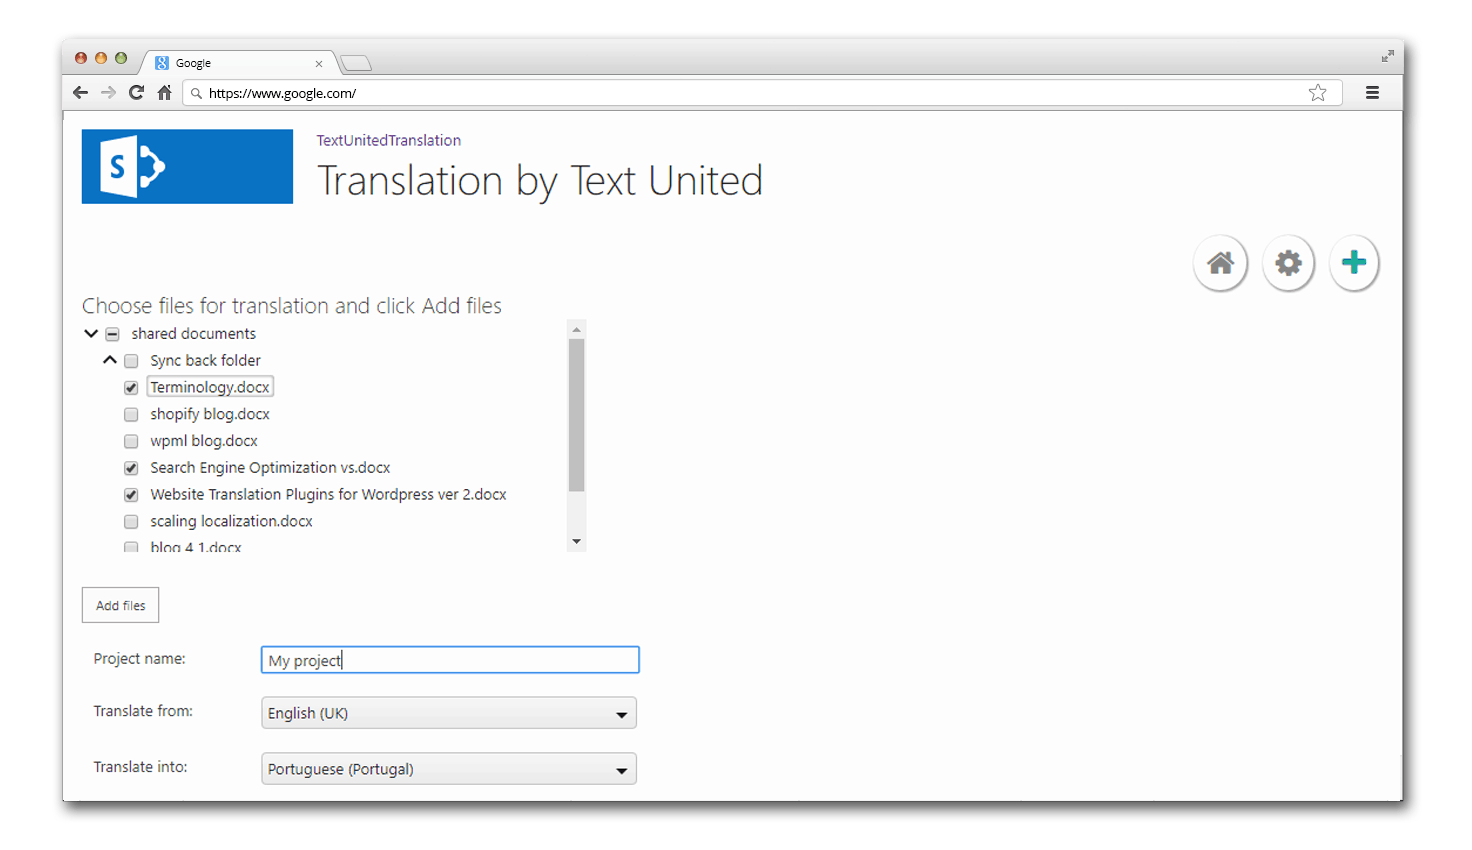Open the browser hamburger menu

point(1372,93)
